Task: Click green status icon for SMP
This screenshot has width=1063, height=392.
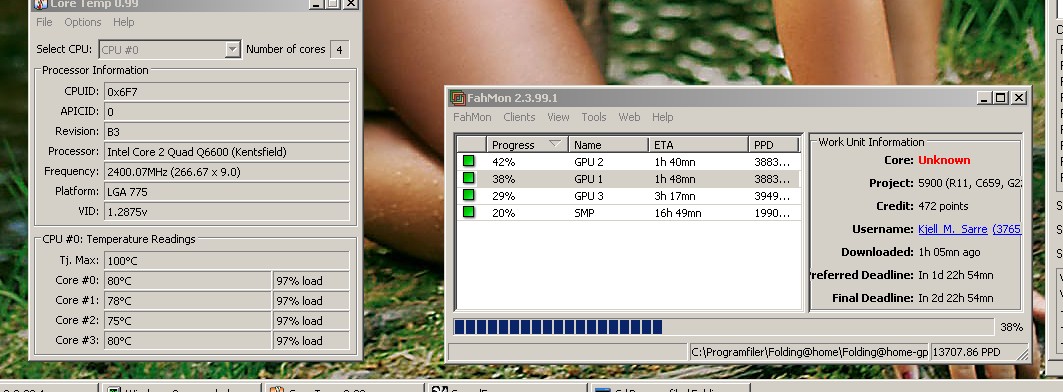Action: pyautogui.click(x=468, y=212)
